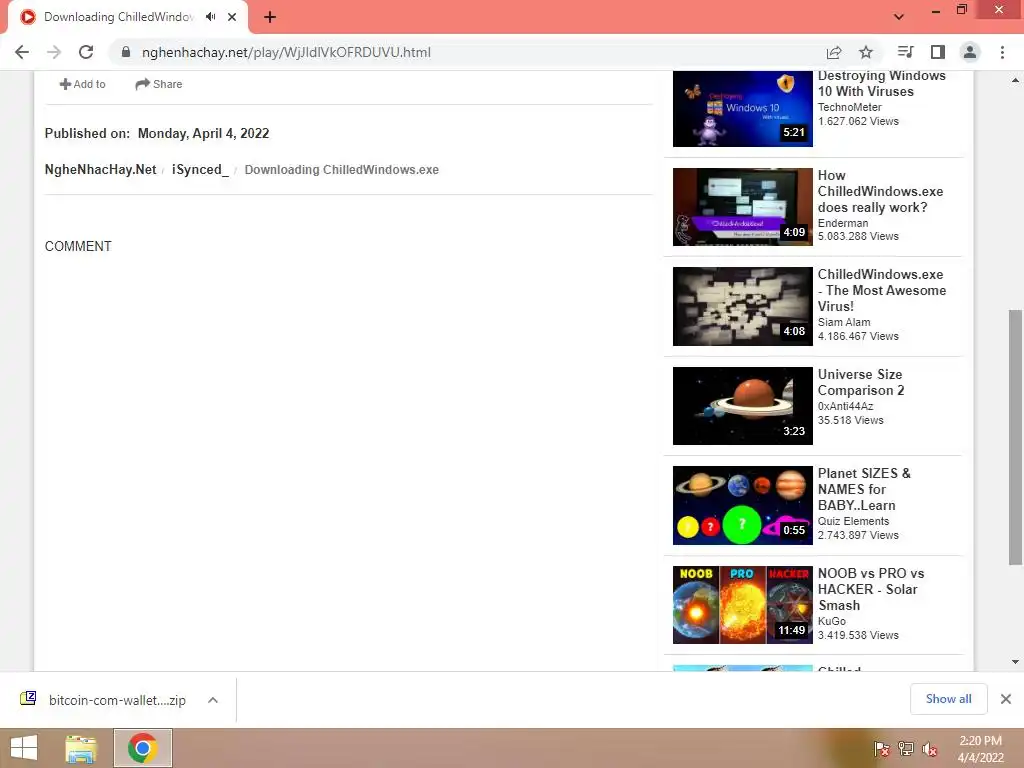Click the forward navigation arrow
Screen dimensions: 1024x768
(x=54, y=52)
